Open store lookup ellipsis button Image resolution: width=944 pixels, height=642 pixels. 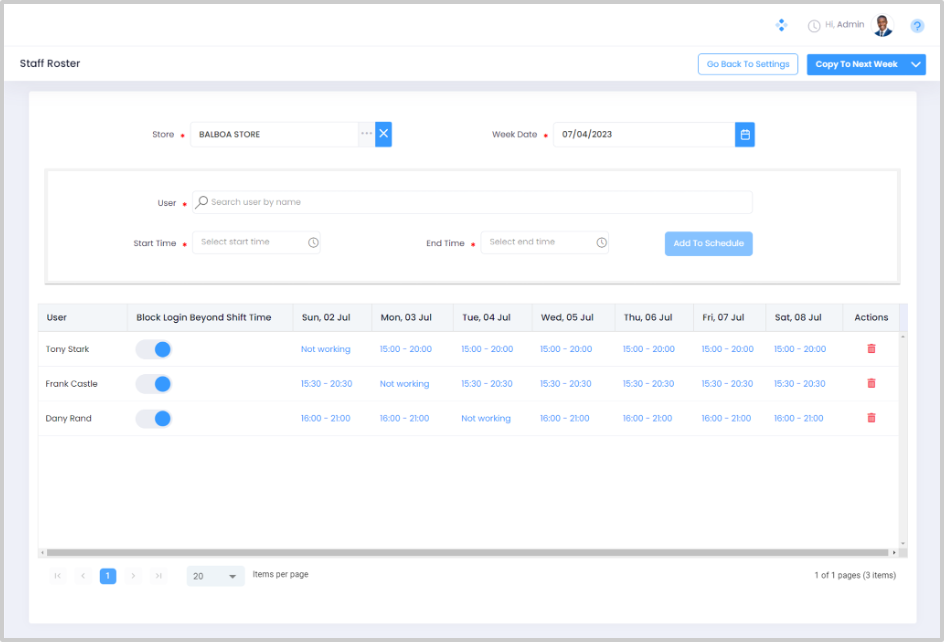click(x=366, y=134)
